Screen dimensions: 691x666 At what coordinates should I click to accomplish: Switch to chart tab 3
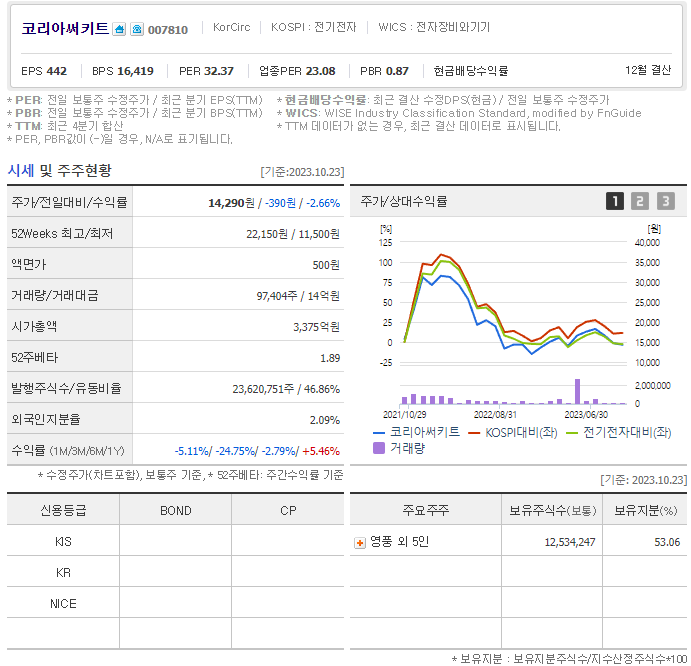666,201
